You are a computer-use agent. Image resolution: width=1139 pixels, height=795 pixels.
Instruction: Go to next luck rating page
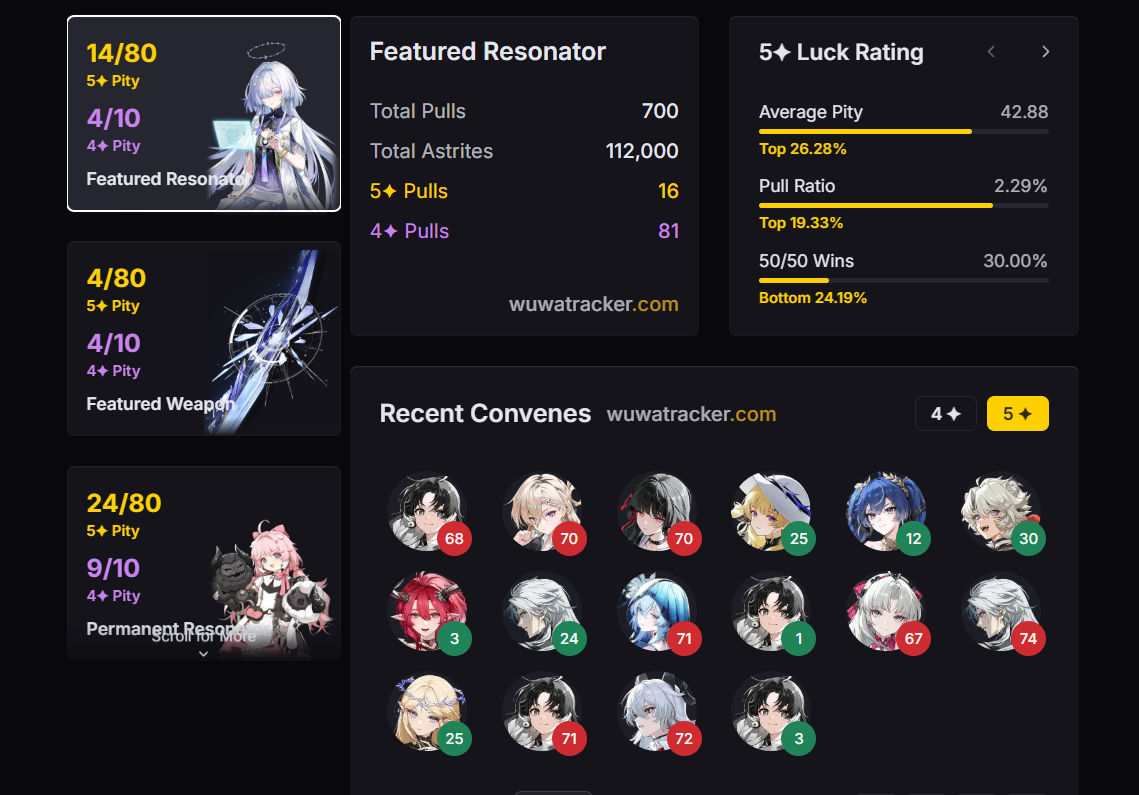coord(1045,52)
